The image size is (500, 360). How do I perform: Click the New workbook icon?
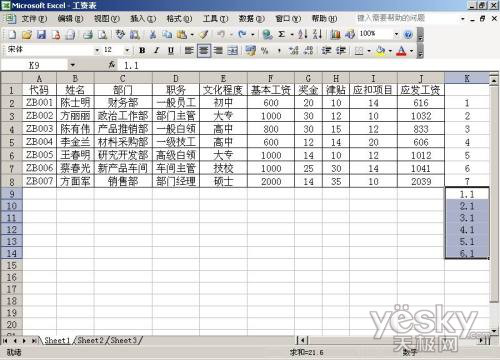pyautogui.click(x=12, y=34)
